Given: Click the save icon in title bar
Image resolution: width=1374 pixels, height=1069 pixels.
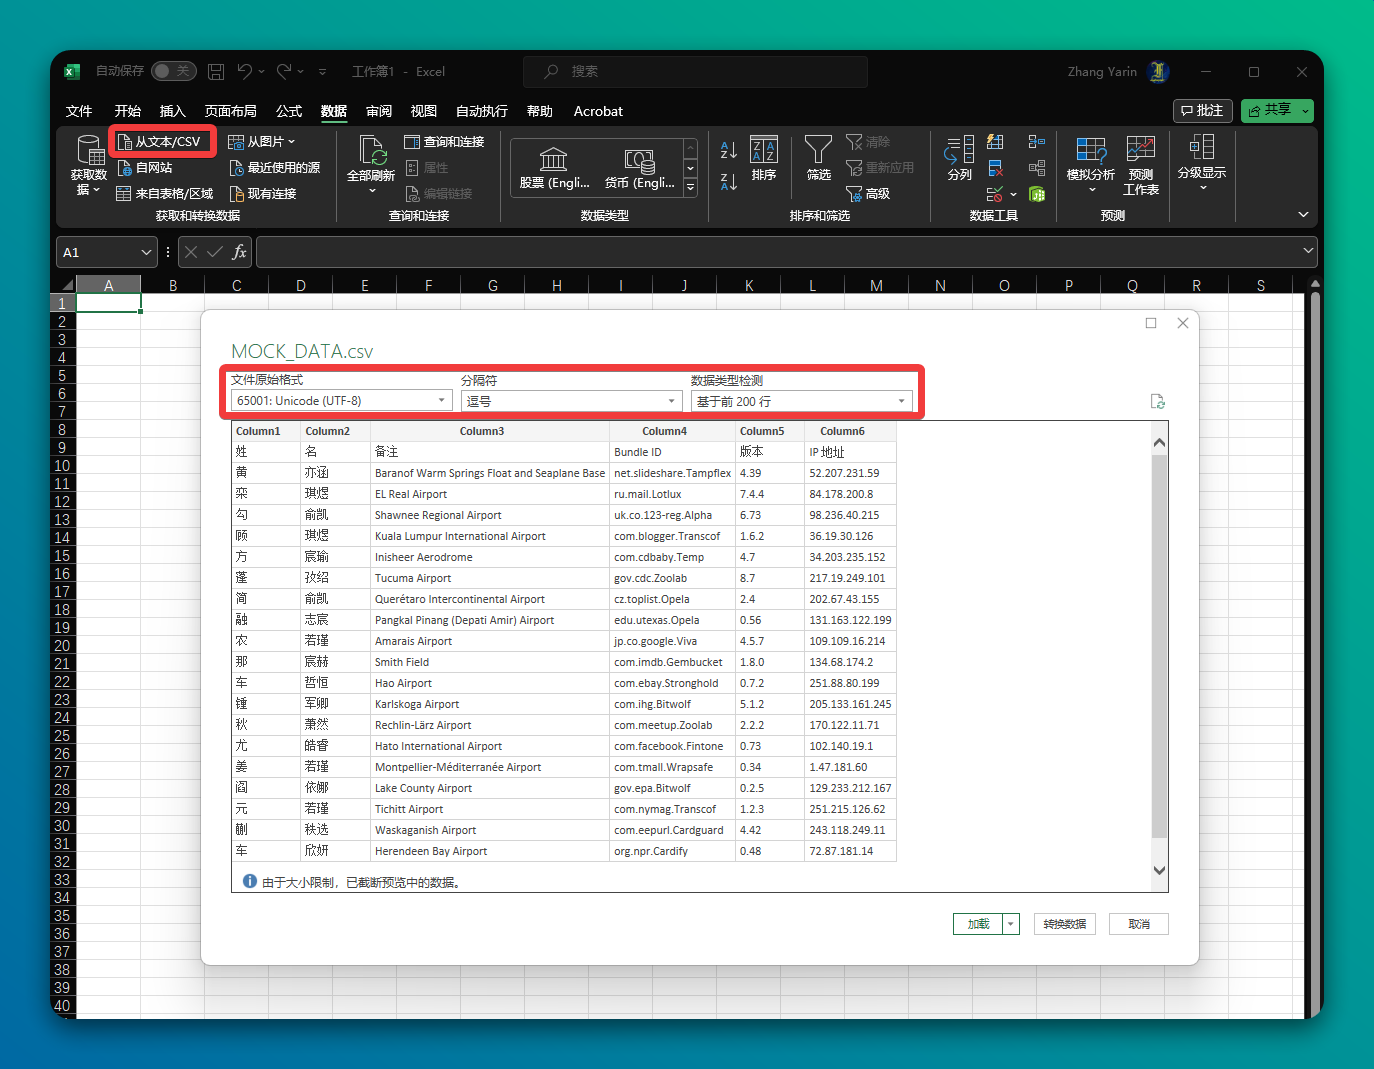Looking at the screenshot, I should pyautogui.click(x=216, y=72).
